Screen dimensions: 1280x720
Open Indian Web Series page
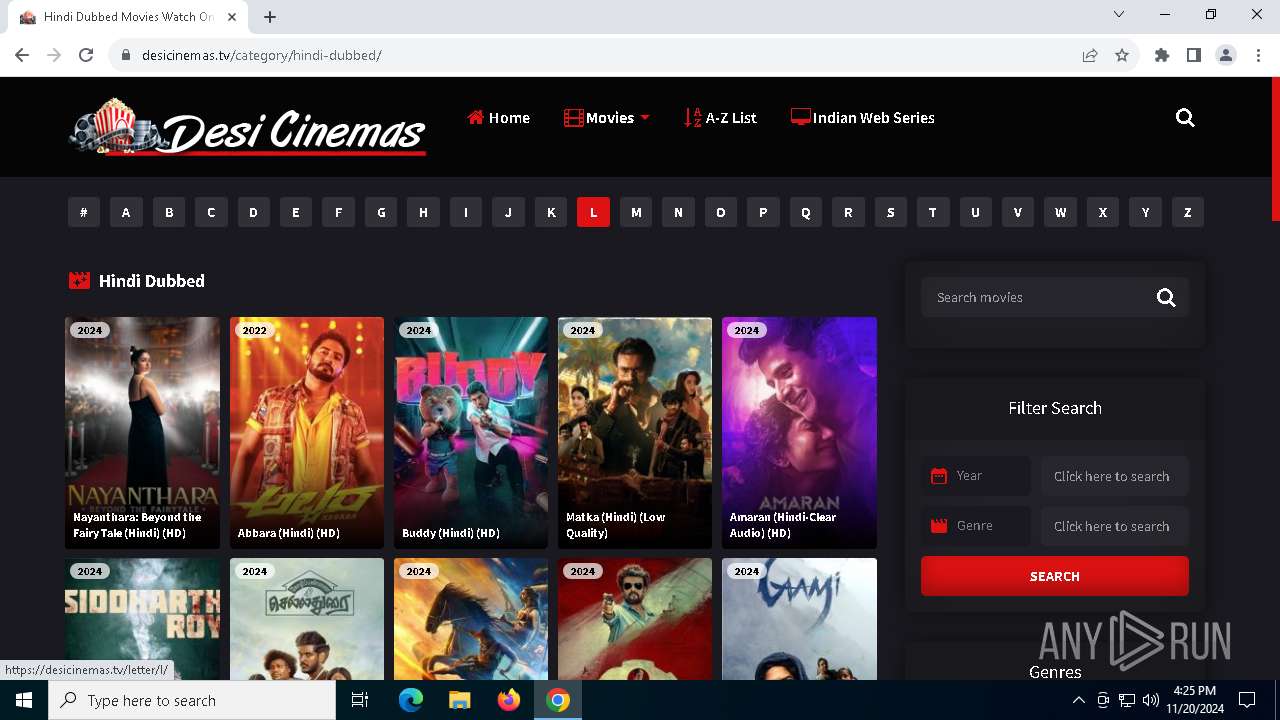[862, 118]
